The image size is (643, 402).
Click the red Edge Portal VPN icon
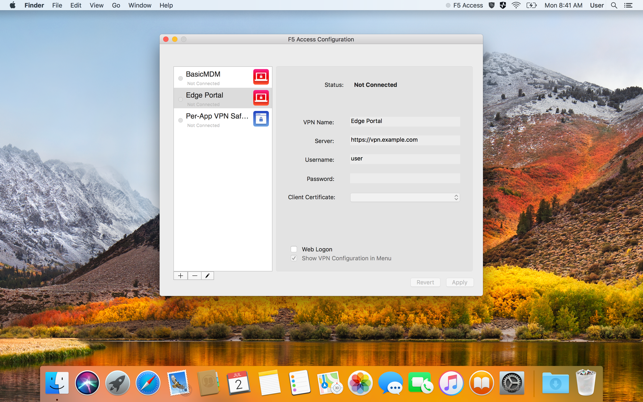click(261, 98)
